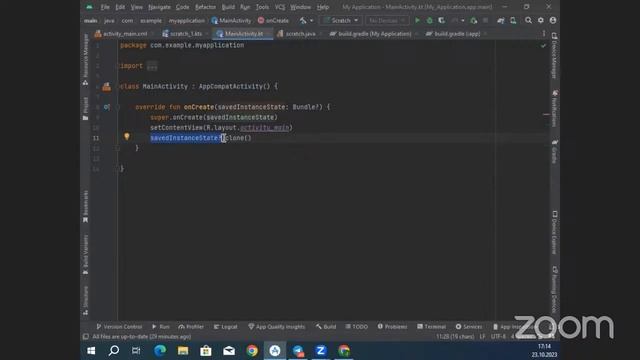
Task: Click the 11:28 caret position indicator
Action: [x=455, y=337]
